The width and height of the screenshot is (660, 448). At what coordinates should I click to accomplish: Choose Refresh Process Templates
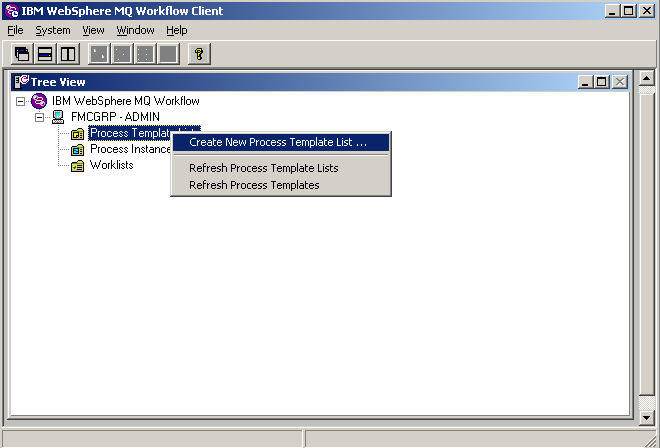tap(281, 185)
